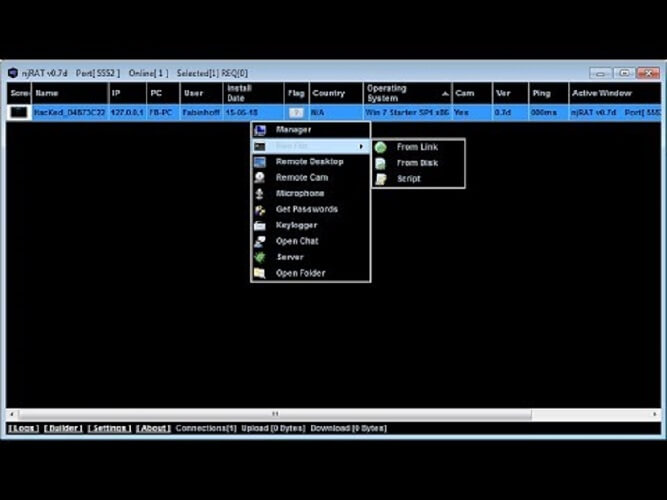The image size is (667, 500).
Task: Click the microphone icon in the context menu
Action: [259, 194]
